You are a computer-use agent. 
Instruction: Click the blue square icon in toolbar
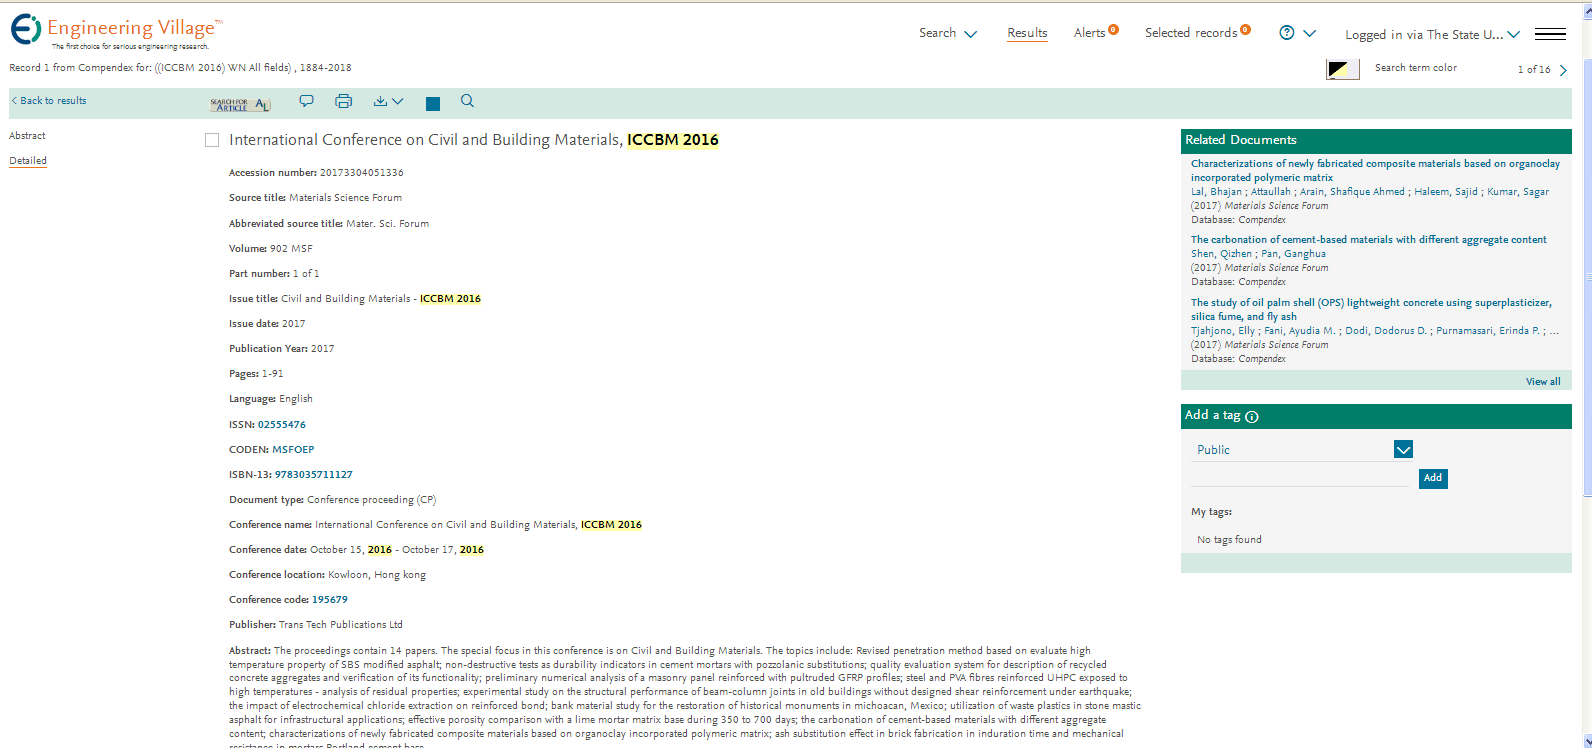432,104
